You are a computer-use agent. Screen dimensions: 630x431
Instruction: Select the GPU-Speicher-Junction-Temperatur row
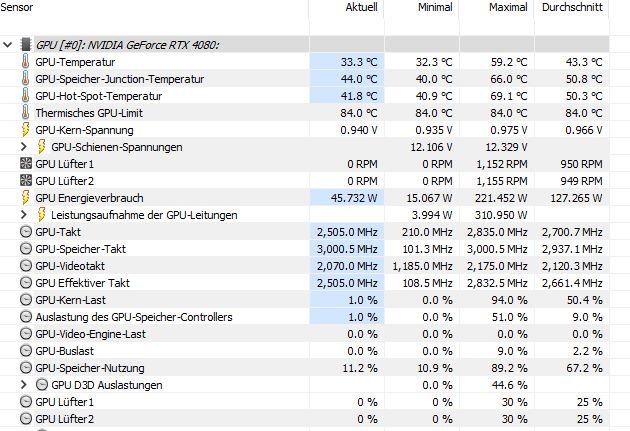(305, 79)
